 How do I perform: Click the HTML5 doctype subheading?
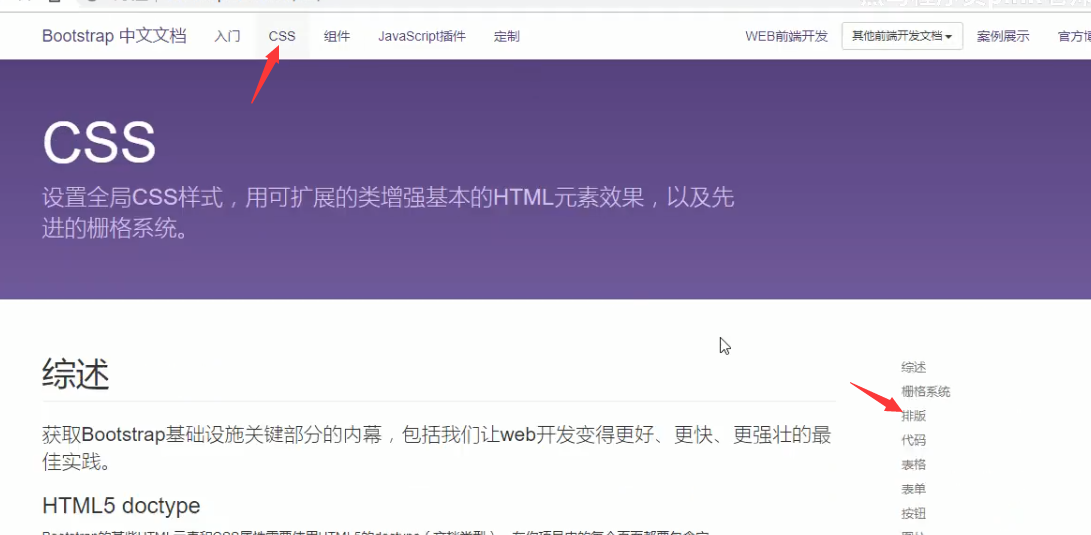pos(121,505)
